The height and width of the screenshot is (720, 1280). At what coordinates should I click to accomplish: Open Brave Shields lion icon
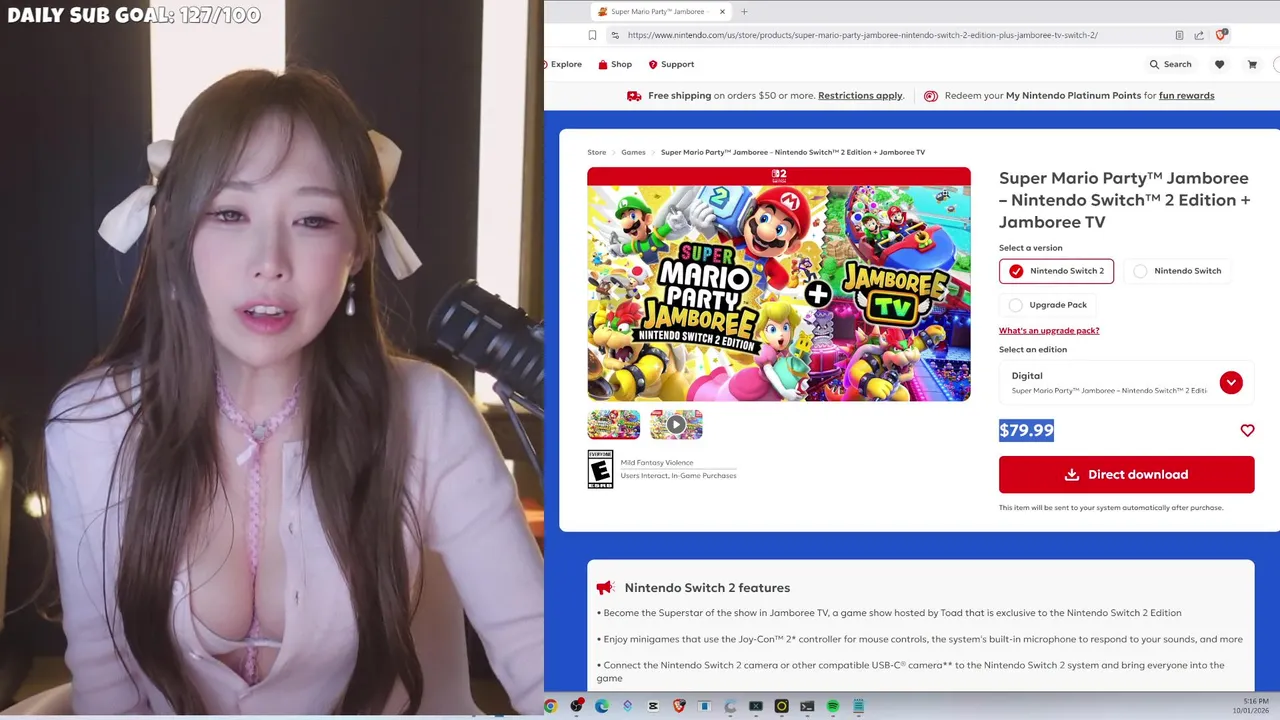(1221, 35)
